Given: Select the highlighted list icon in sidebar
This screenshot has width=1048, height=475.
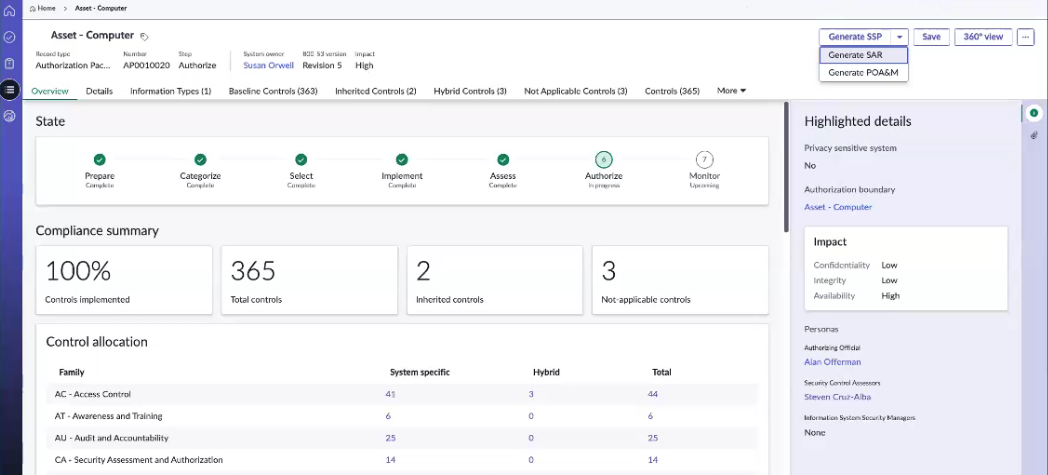Looking at the screenshot, I should (9, 90).
